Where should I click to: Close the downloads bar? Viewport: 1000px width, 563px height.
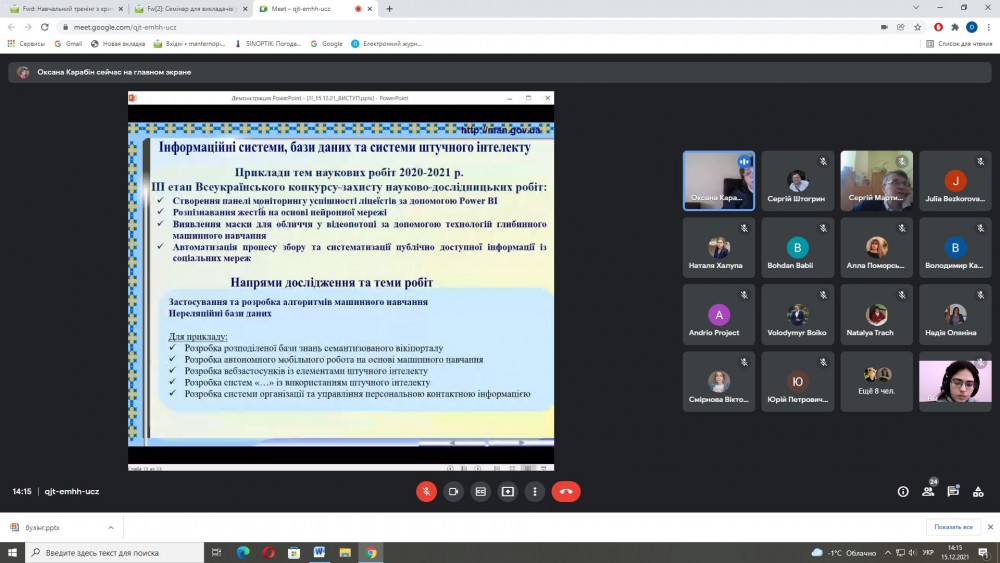coord(990,527)
